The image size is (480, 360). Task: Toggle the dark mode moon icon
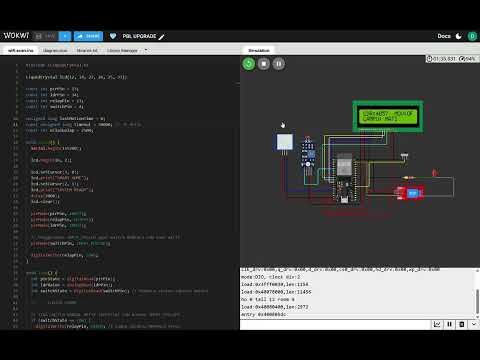click(x=459, y=36)
